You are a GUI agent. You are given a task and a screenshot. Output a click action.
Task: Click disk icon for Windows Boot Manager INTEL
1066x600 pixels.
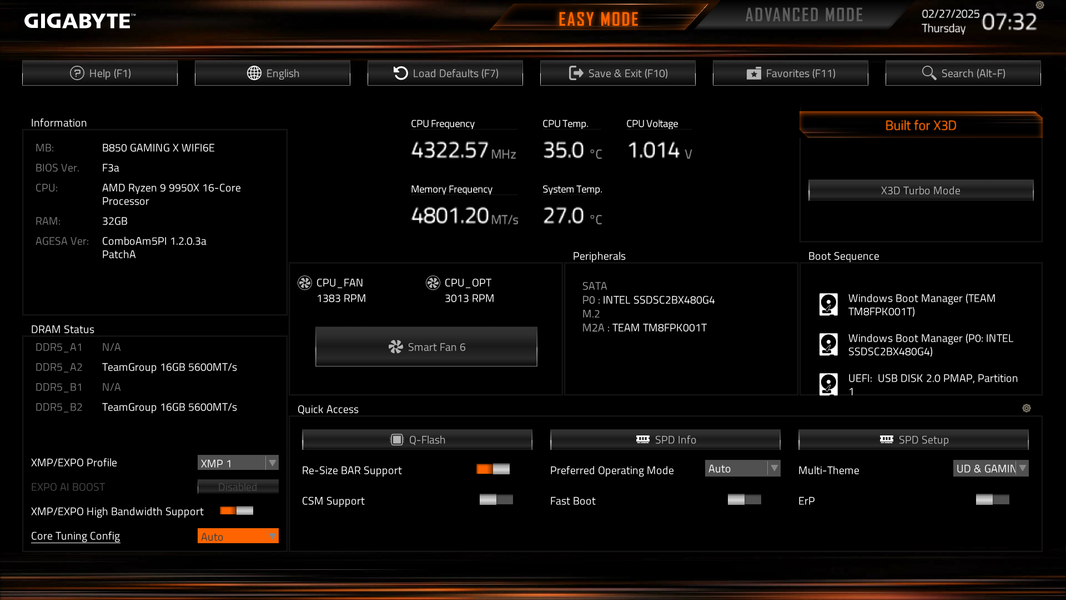pos(828,344)
